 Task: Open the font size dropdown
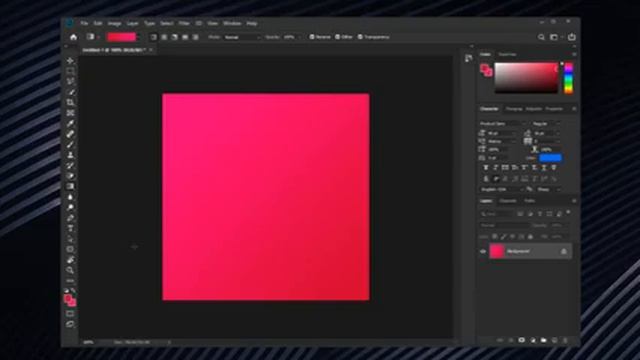502,133
